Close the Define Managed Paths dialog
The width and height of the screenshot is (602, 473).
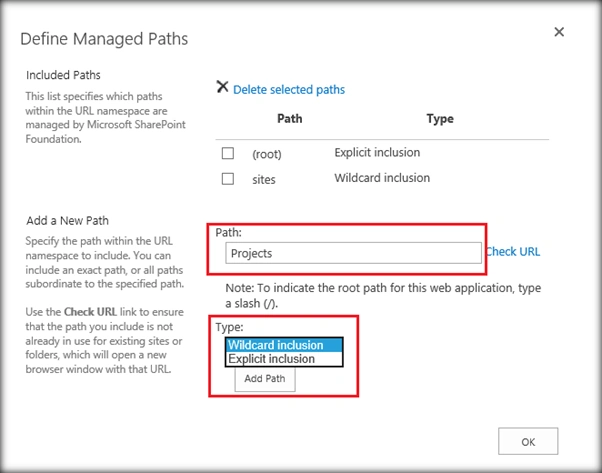pos(559,32)
